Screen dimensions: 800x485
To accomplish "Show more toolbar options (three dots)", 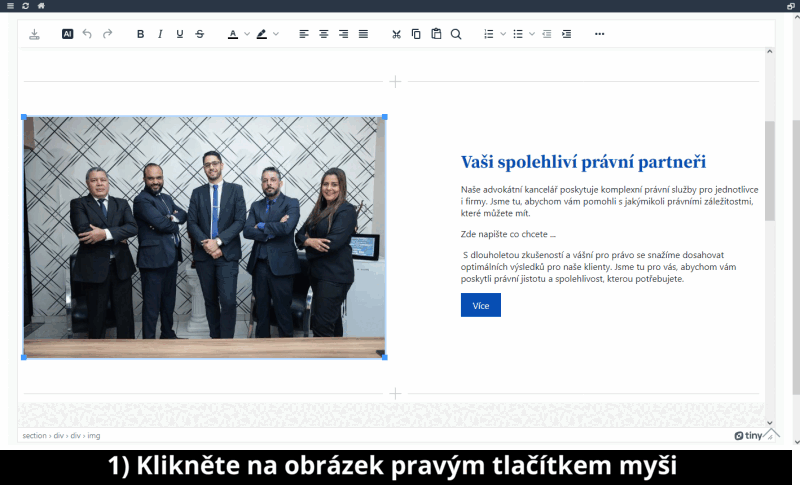I will click(x=599, y=34).
